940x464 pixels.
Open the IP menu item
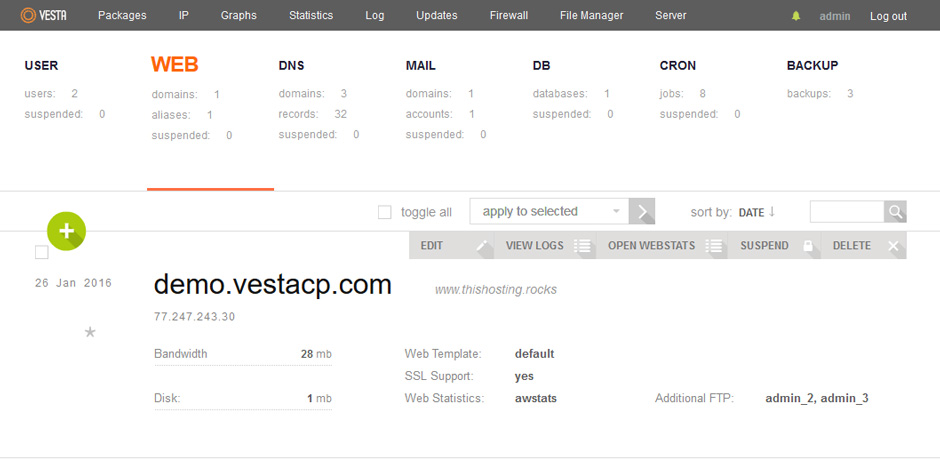(x=183, y=16)
